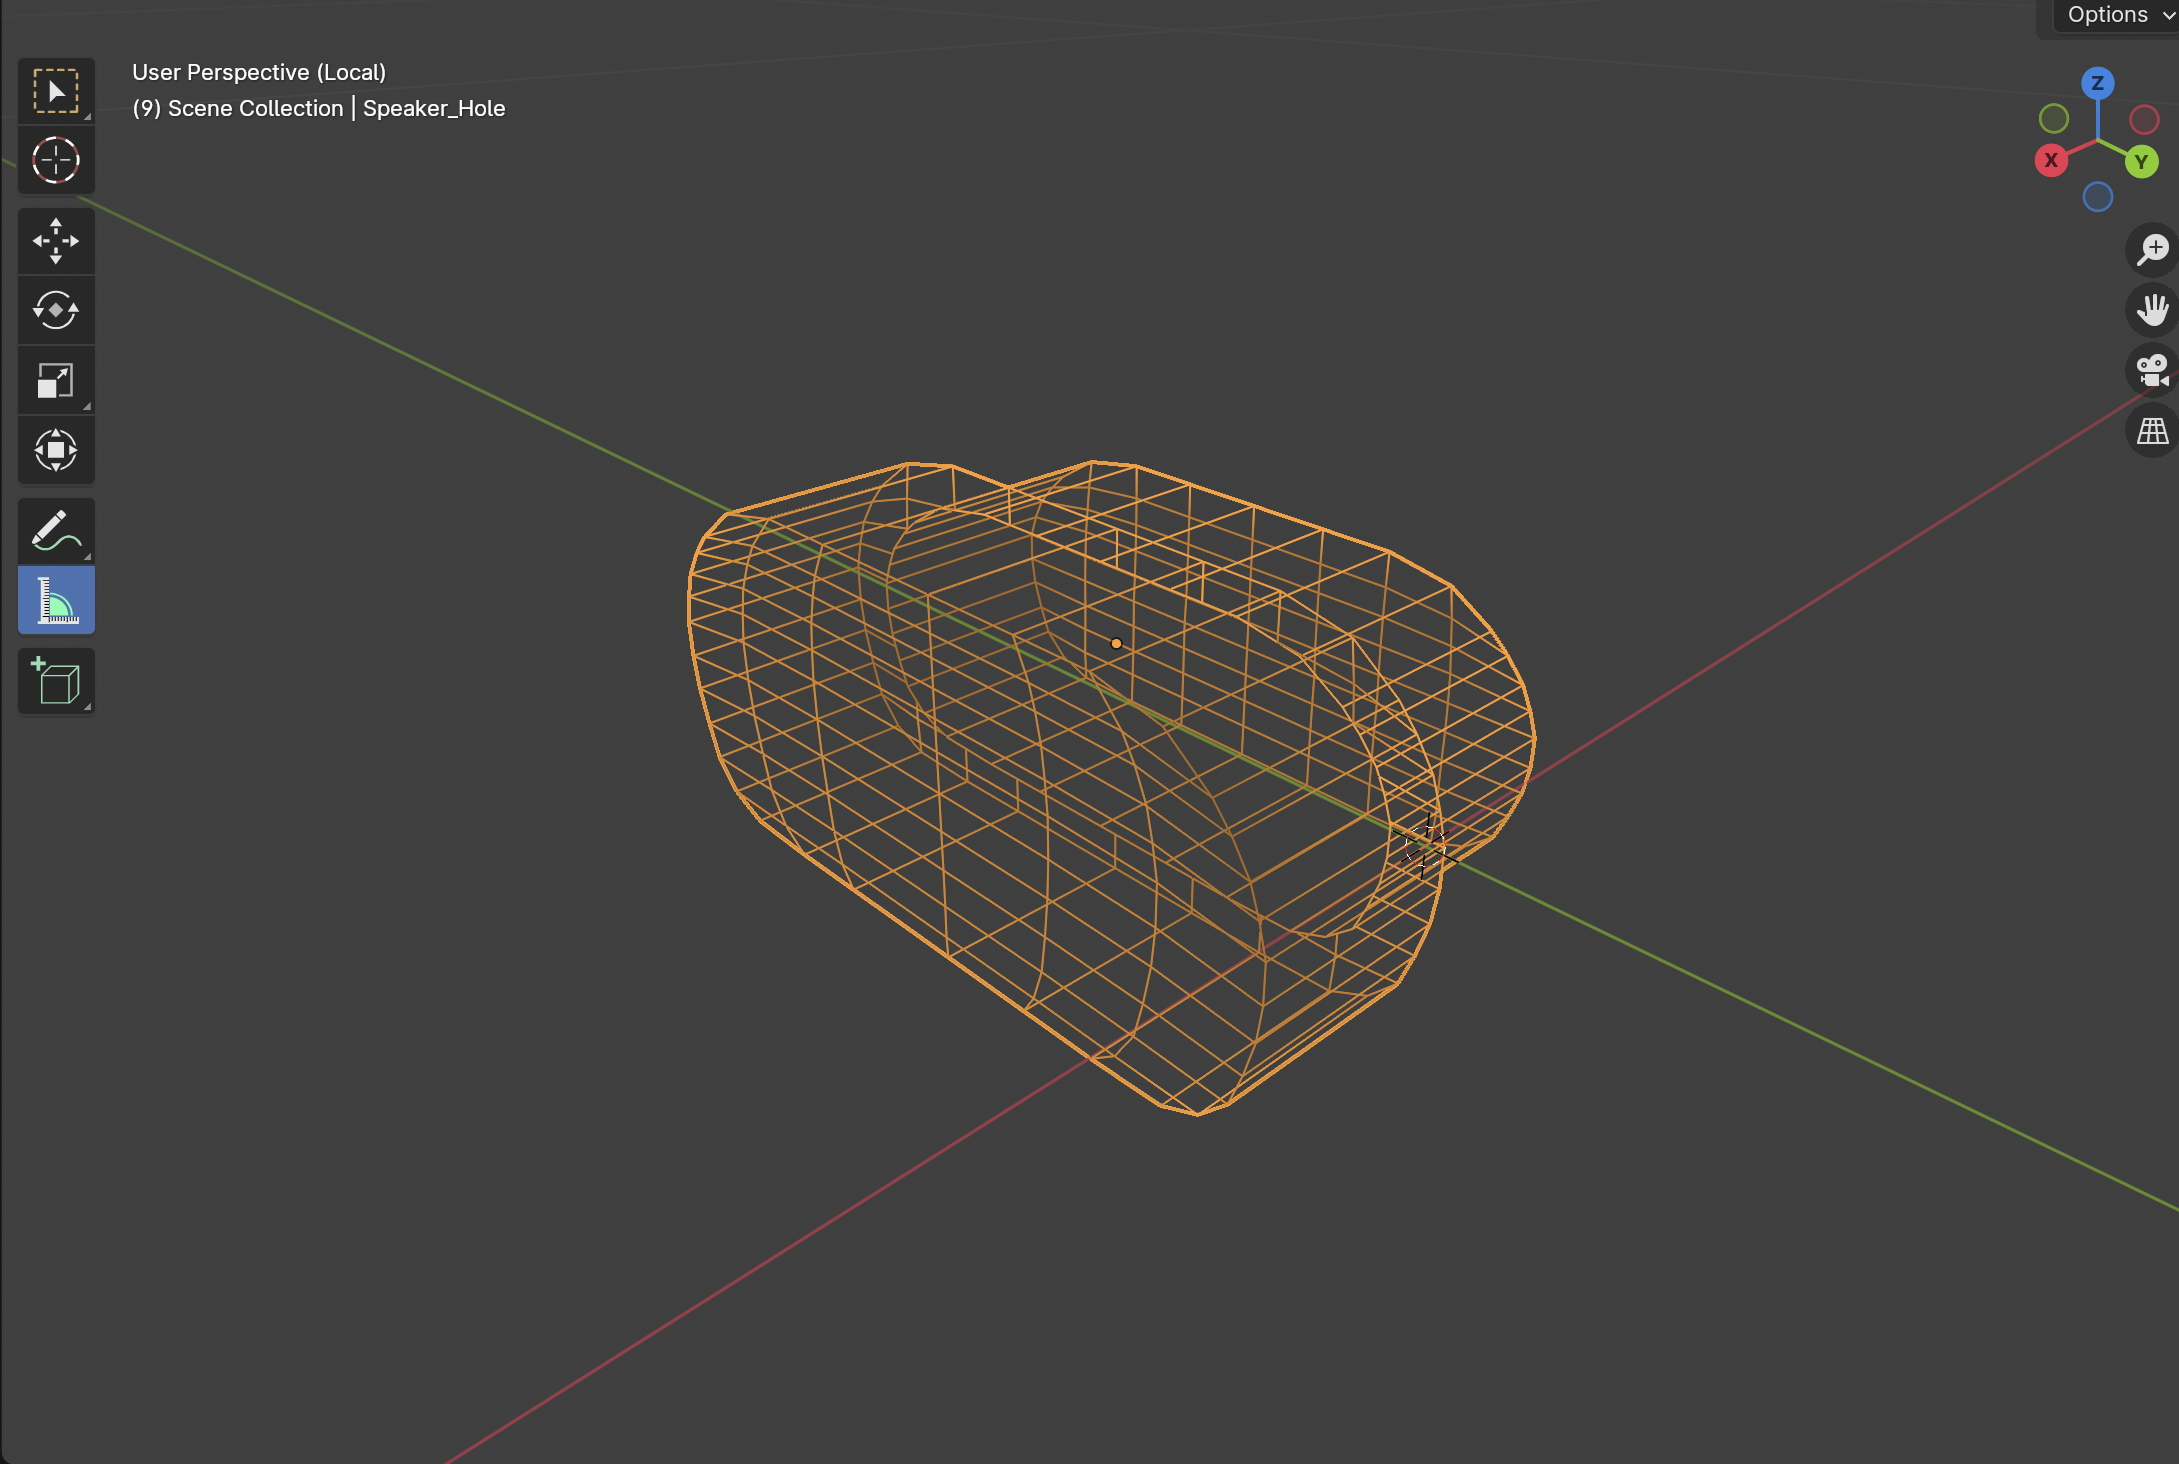
Task: Toggle perspective/orthographic projection
Action: coord(2152,431)
